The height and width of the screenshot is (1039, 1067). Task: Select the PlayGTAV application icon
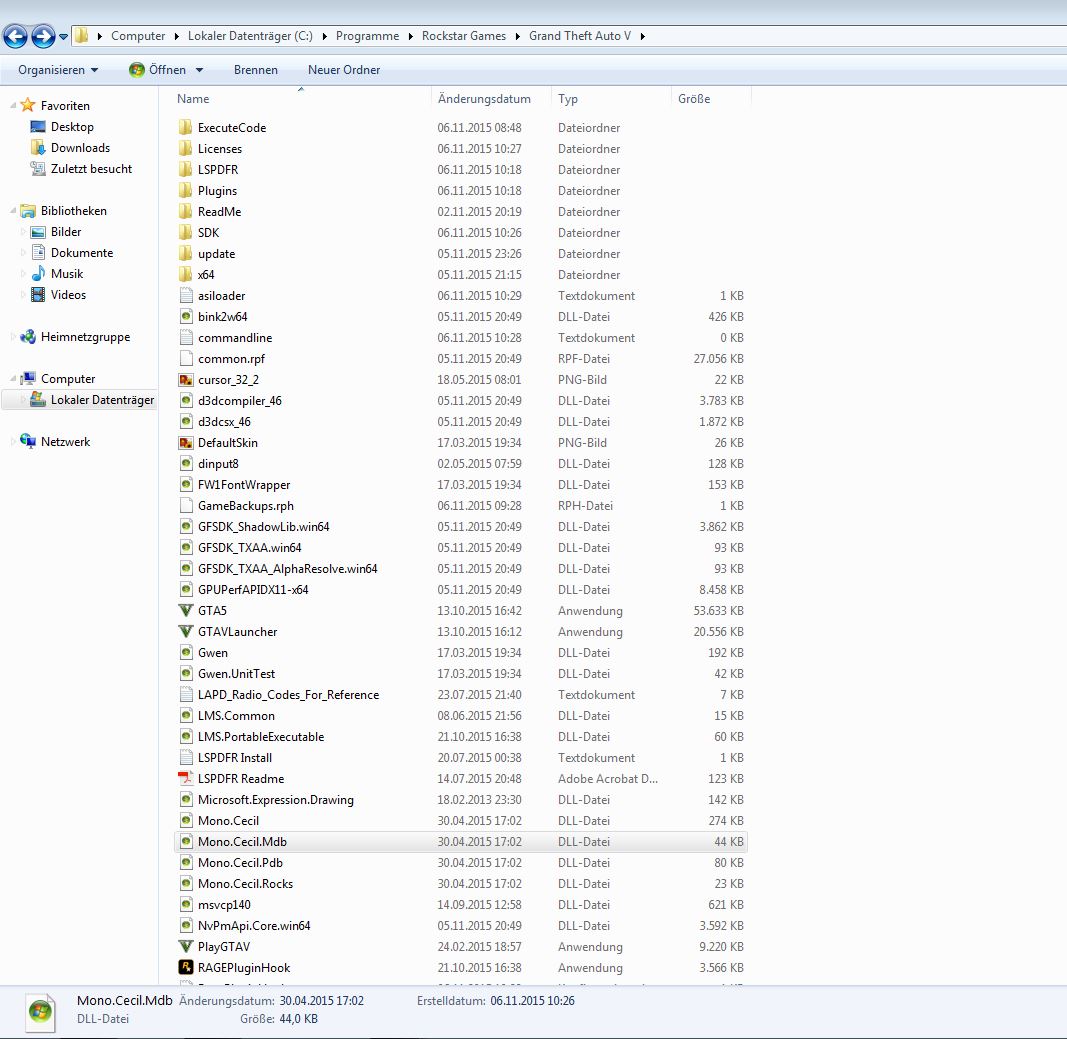coord(186,946)
